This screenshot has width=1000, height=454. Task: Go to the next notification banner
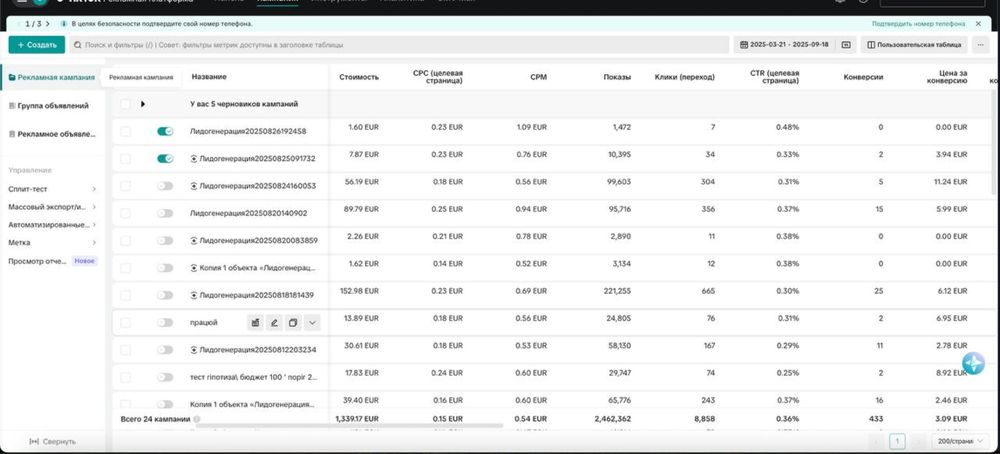coord(47,24)
